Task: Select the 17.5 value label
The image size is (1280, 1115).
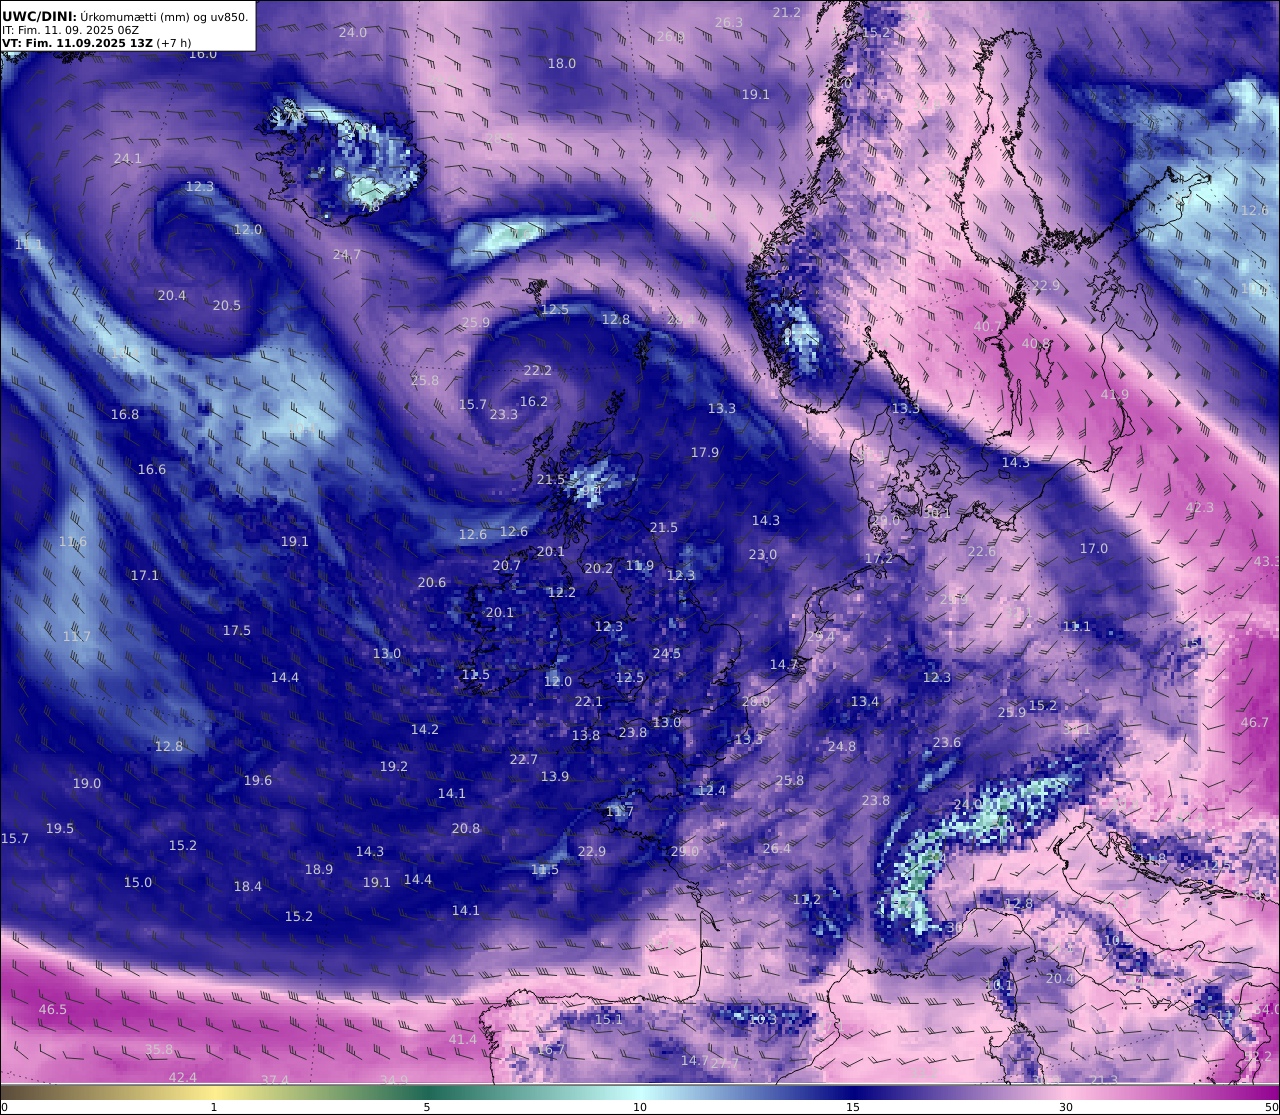Action: (x=237, y=630)
